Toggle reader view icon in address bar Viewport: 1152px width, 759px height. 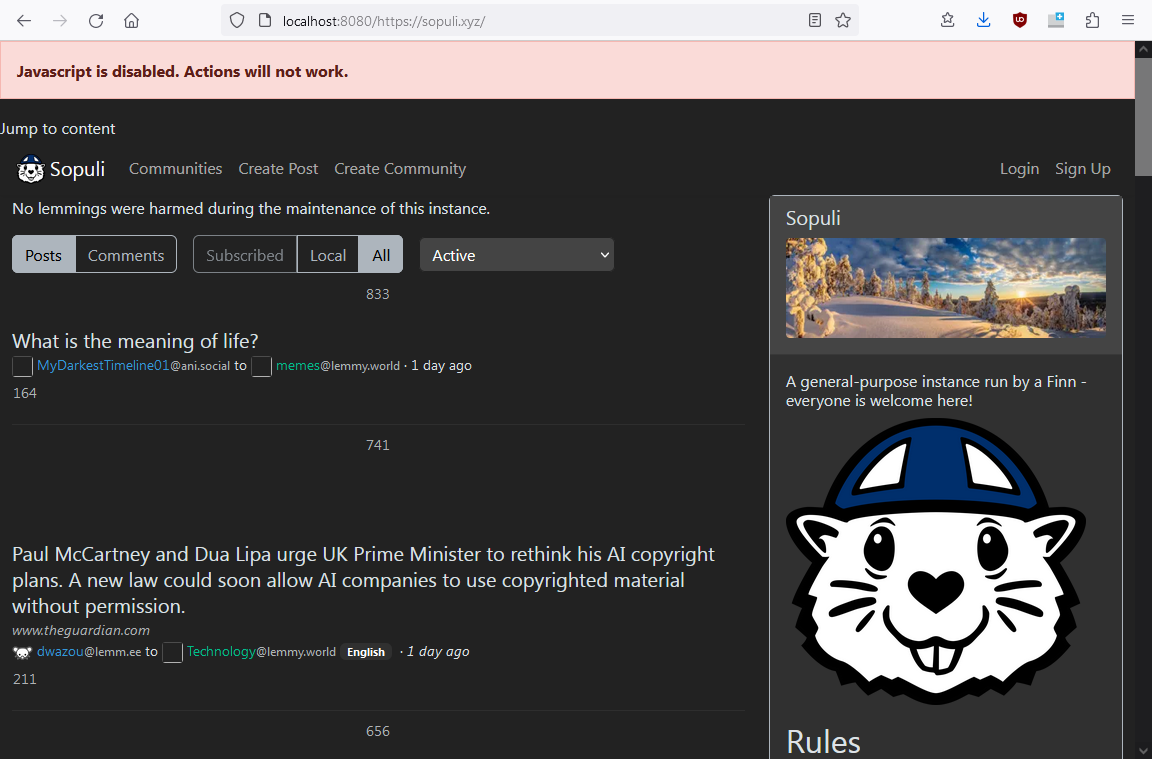point(815,21)
